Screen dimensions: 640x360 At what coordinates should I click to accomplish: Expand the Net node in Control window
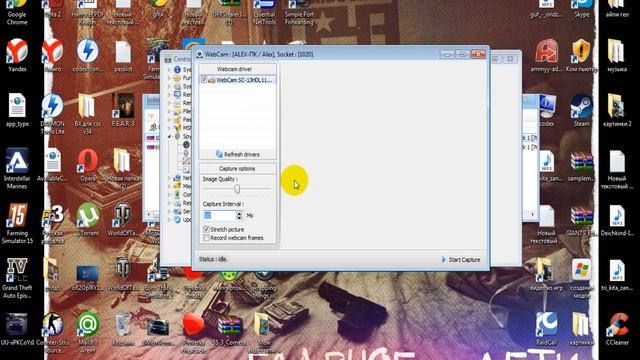tap(169, 178)
